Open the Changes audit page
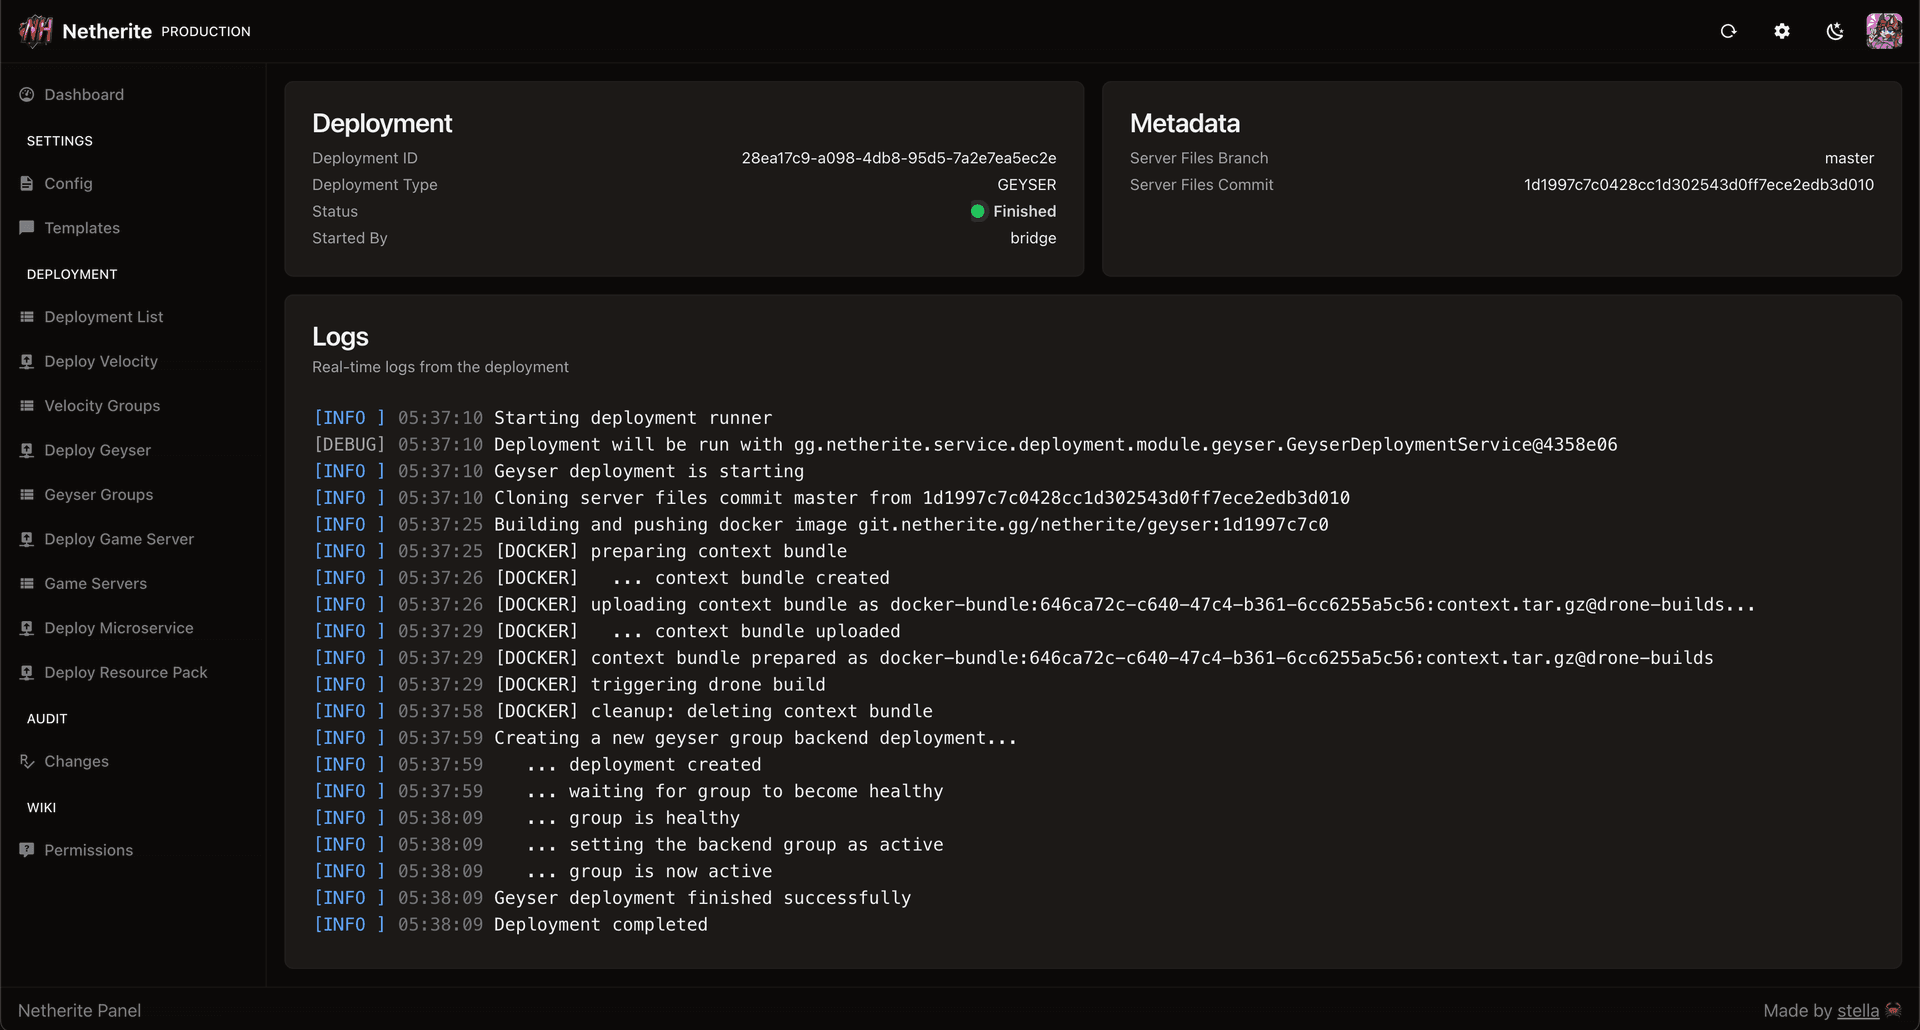Image resolution: width=1920 pixels, height=1030 pixels. coord(76,762)
